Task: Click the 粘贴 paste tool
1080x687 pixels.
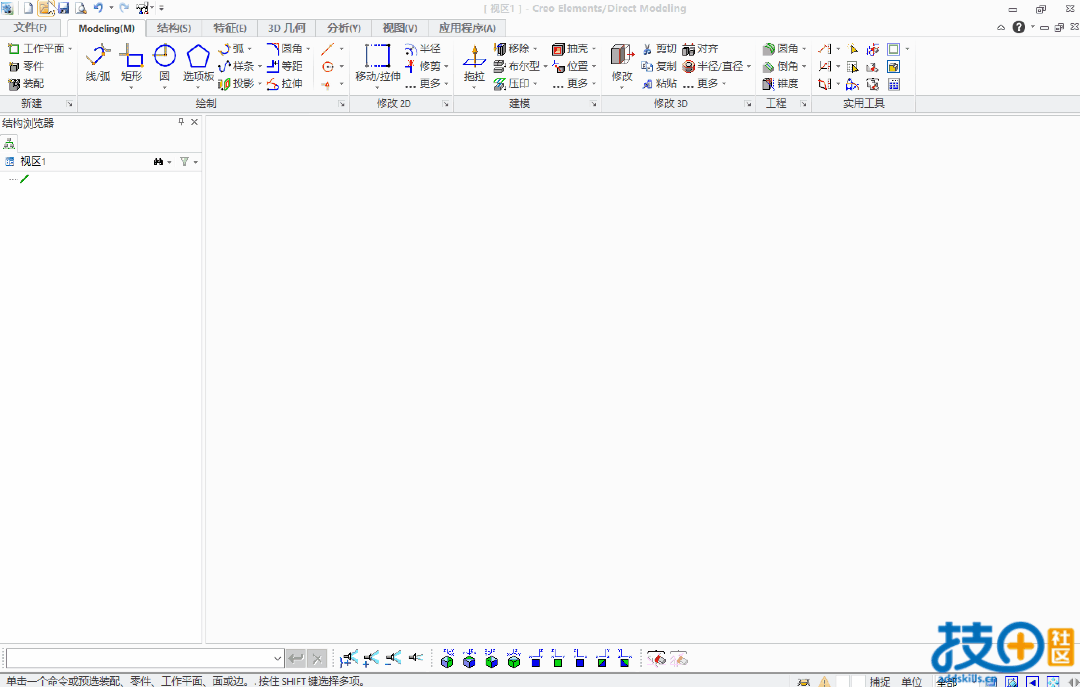Action: click(659, 83)
